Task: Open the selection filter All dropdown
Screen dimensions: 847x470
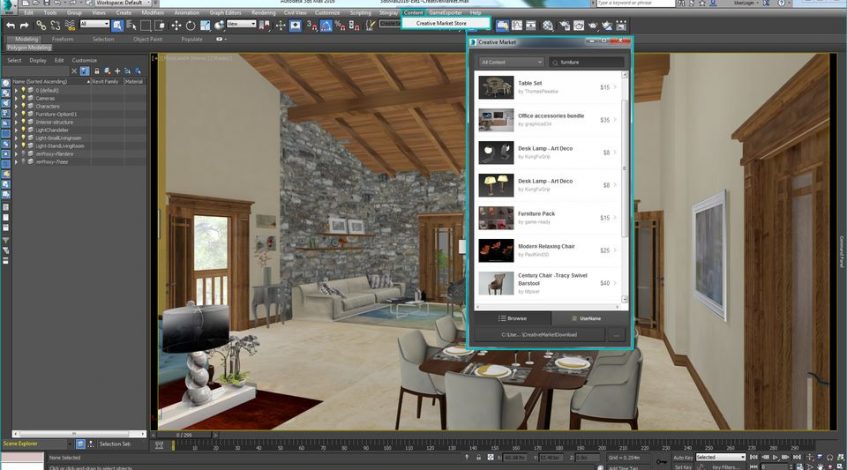Action: pos(94,24)
